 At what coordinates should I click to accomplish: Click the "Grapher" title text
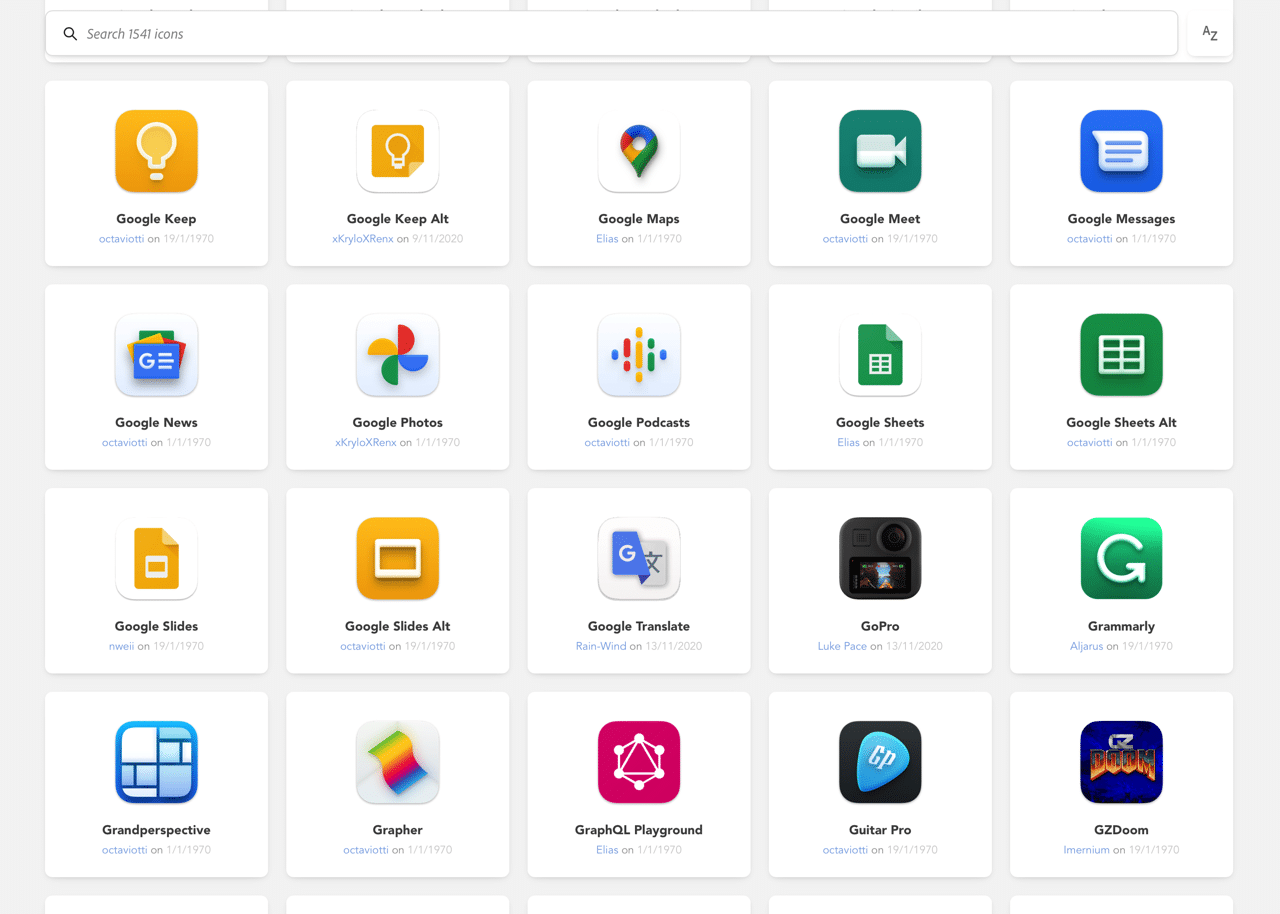coord(398,830)
